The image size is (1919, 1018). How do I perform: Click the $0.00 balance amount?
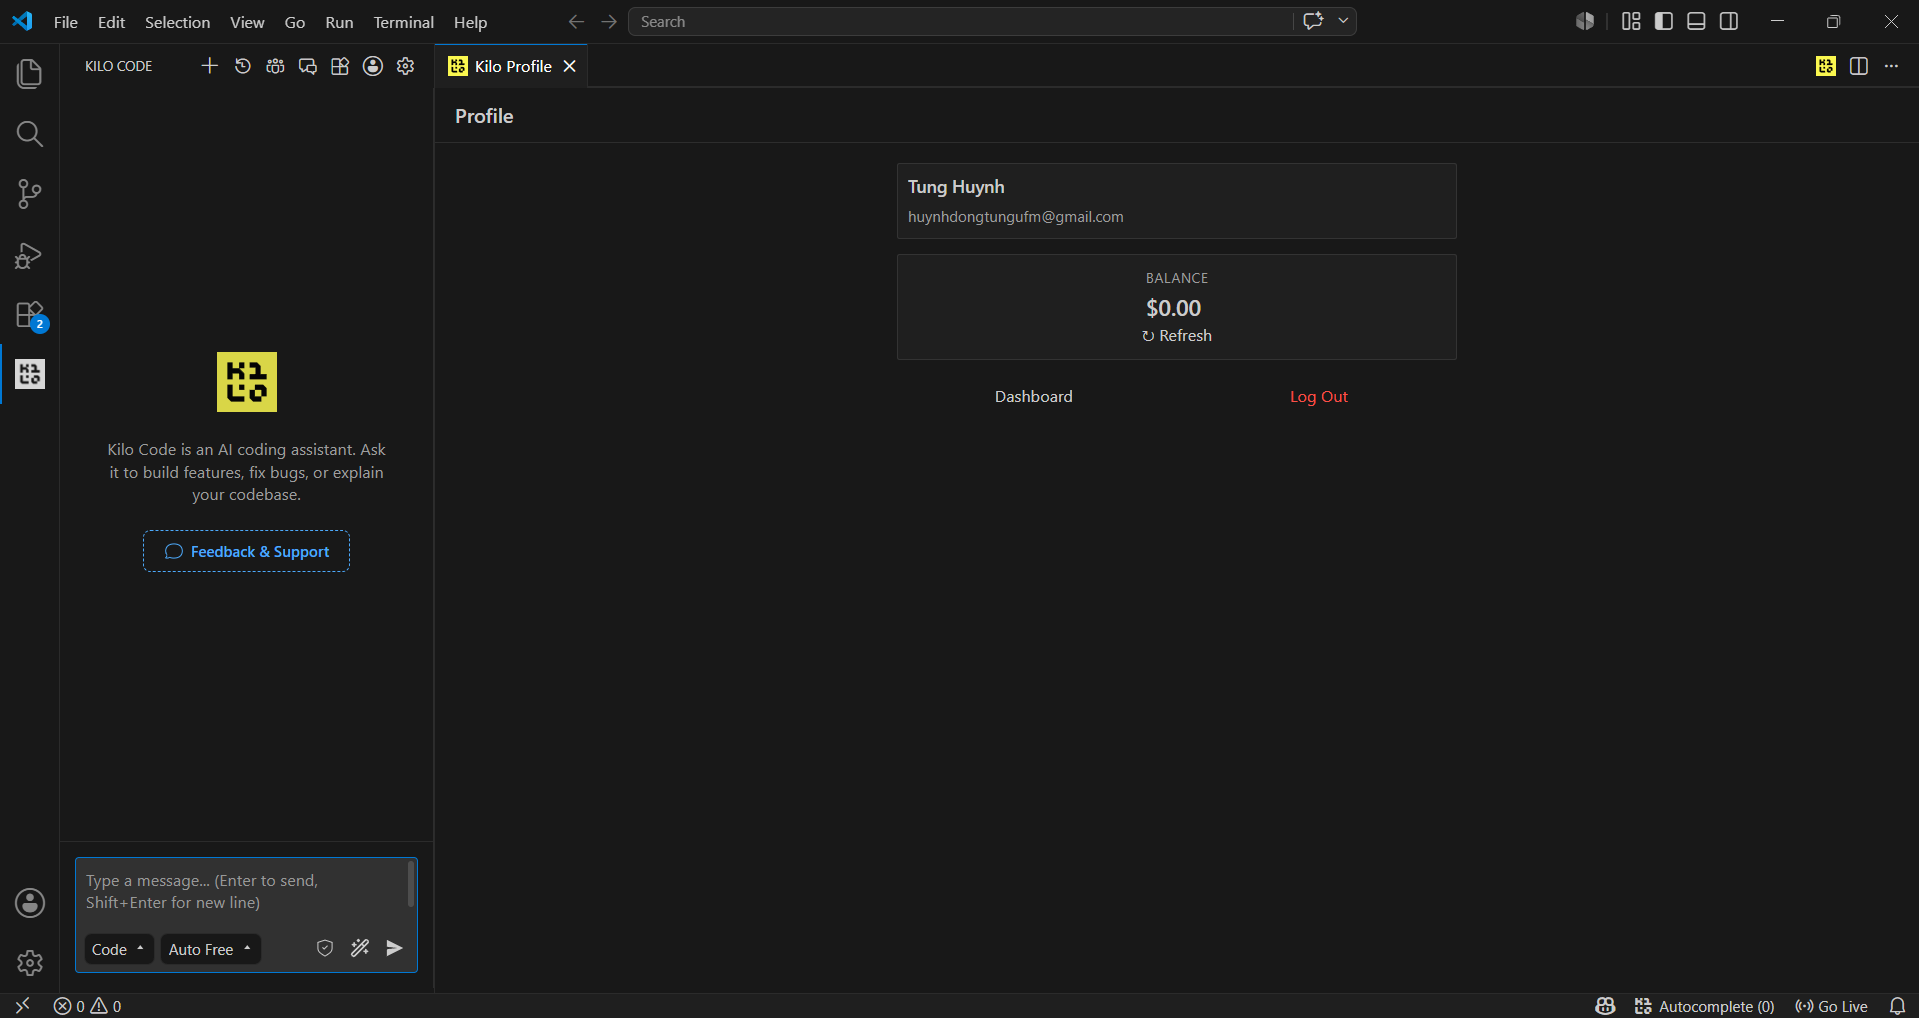pyautogui.click(x=1174, y=308)
